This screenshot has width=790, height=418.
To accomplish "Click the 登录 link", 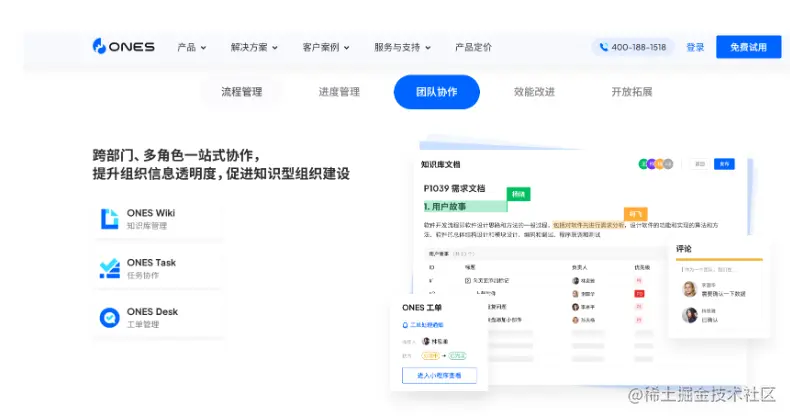I will (x=695, y=47).
